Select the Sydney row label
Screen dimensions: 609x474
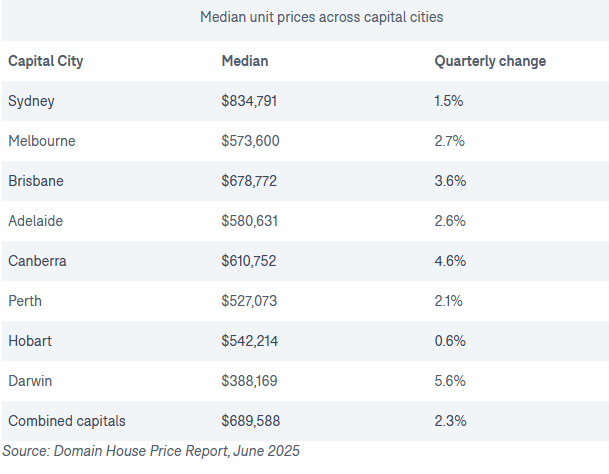coord(31,101)
